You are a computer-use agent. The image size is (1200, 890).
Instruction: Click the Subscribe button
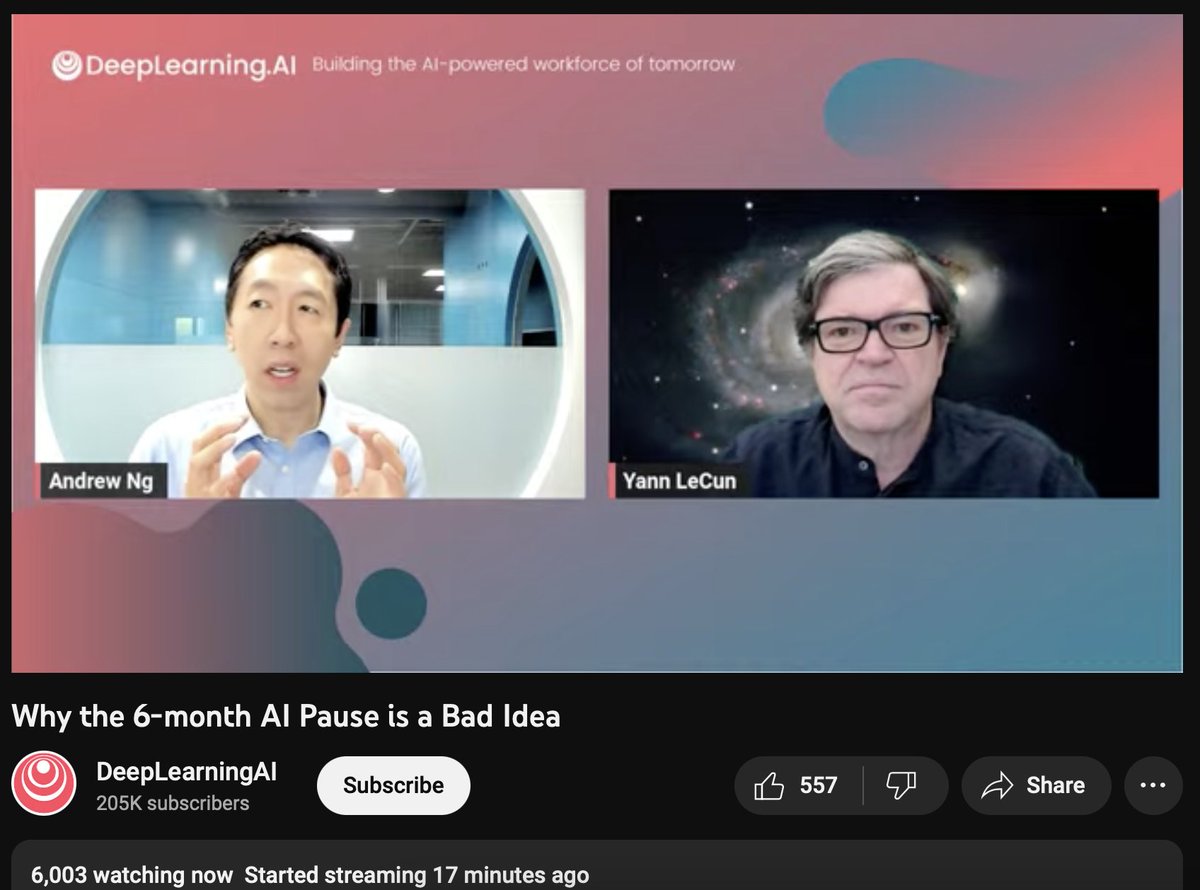click(393, 785)
